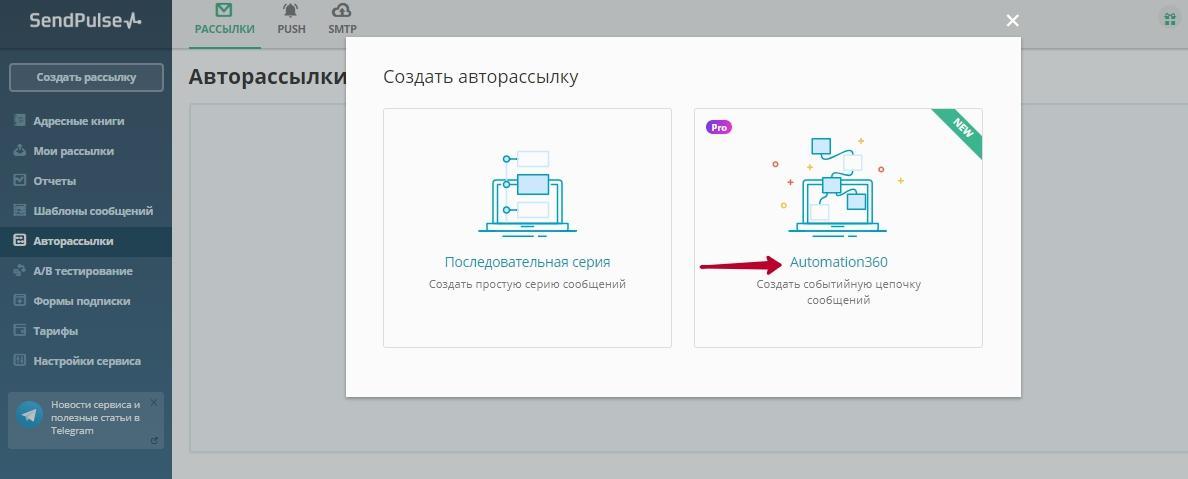Open Отчеты section
This screenshot has height=479, width=1188.
pyautogui.click(x=55, y=181)
